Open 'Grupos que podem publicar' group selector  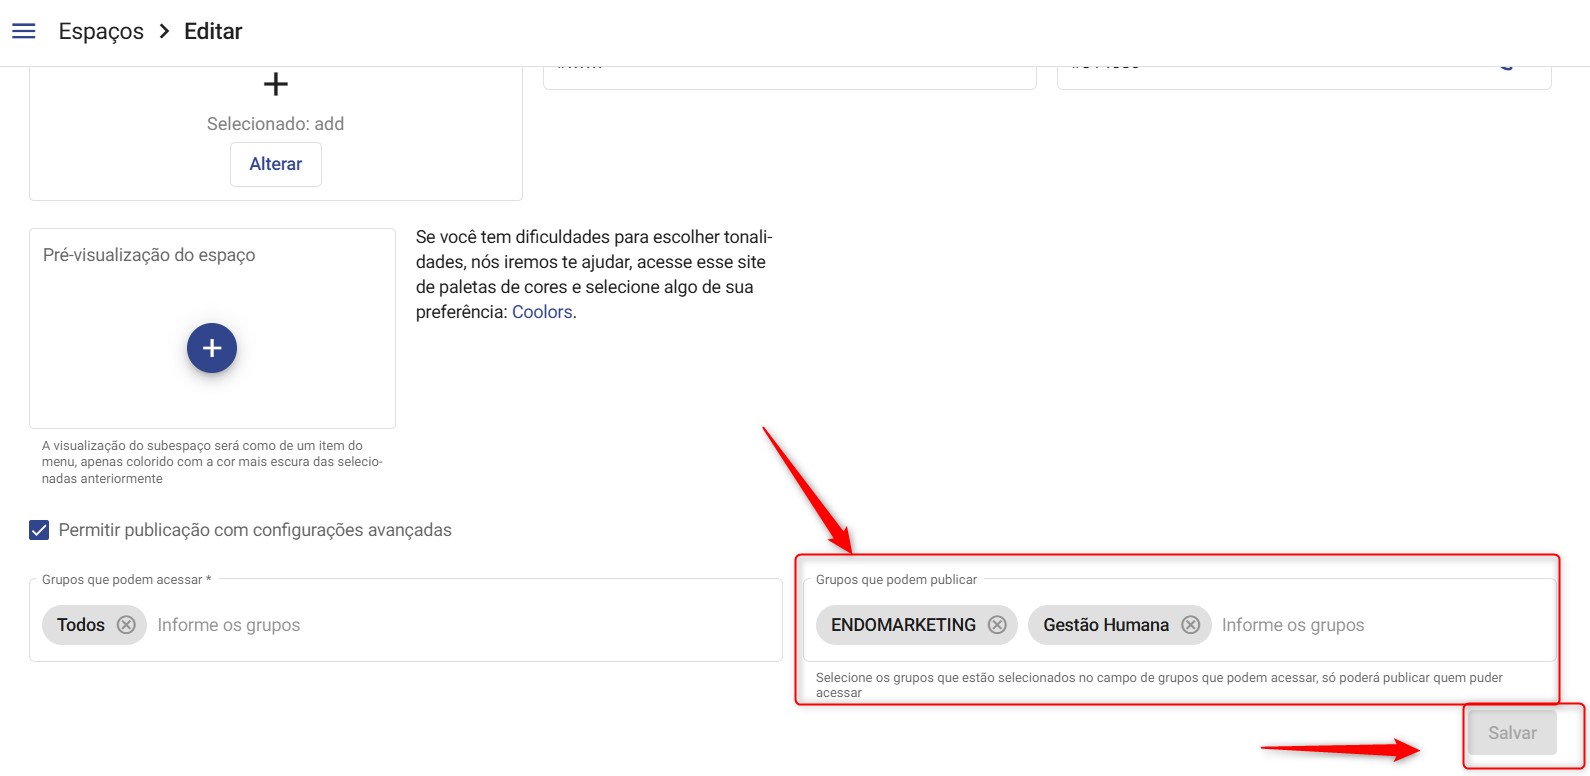point(1380,625)
